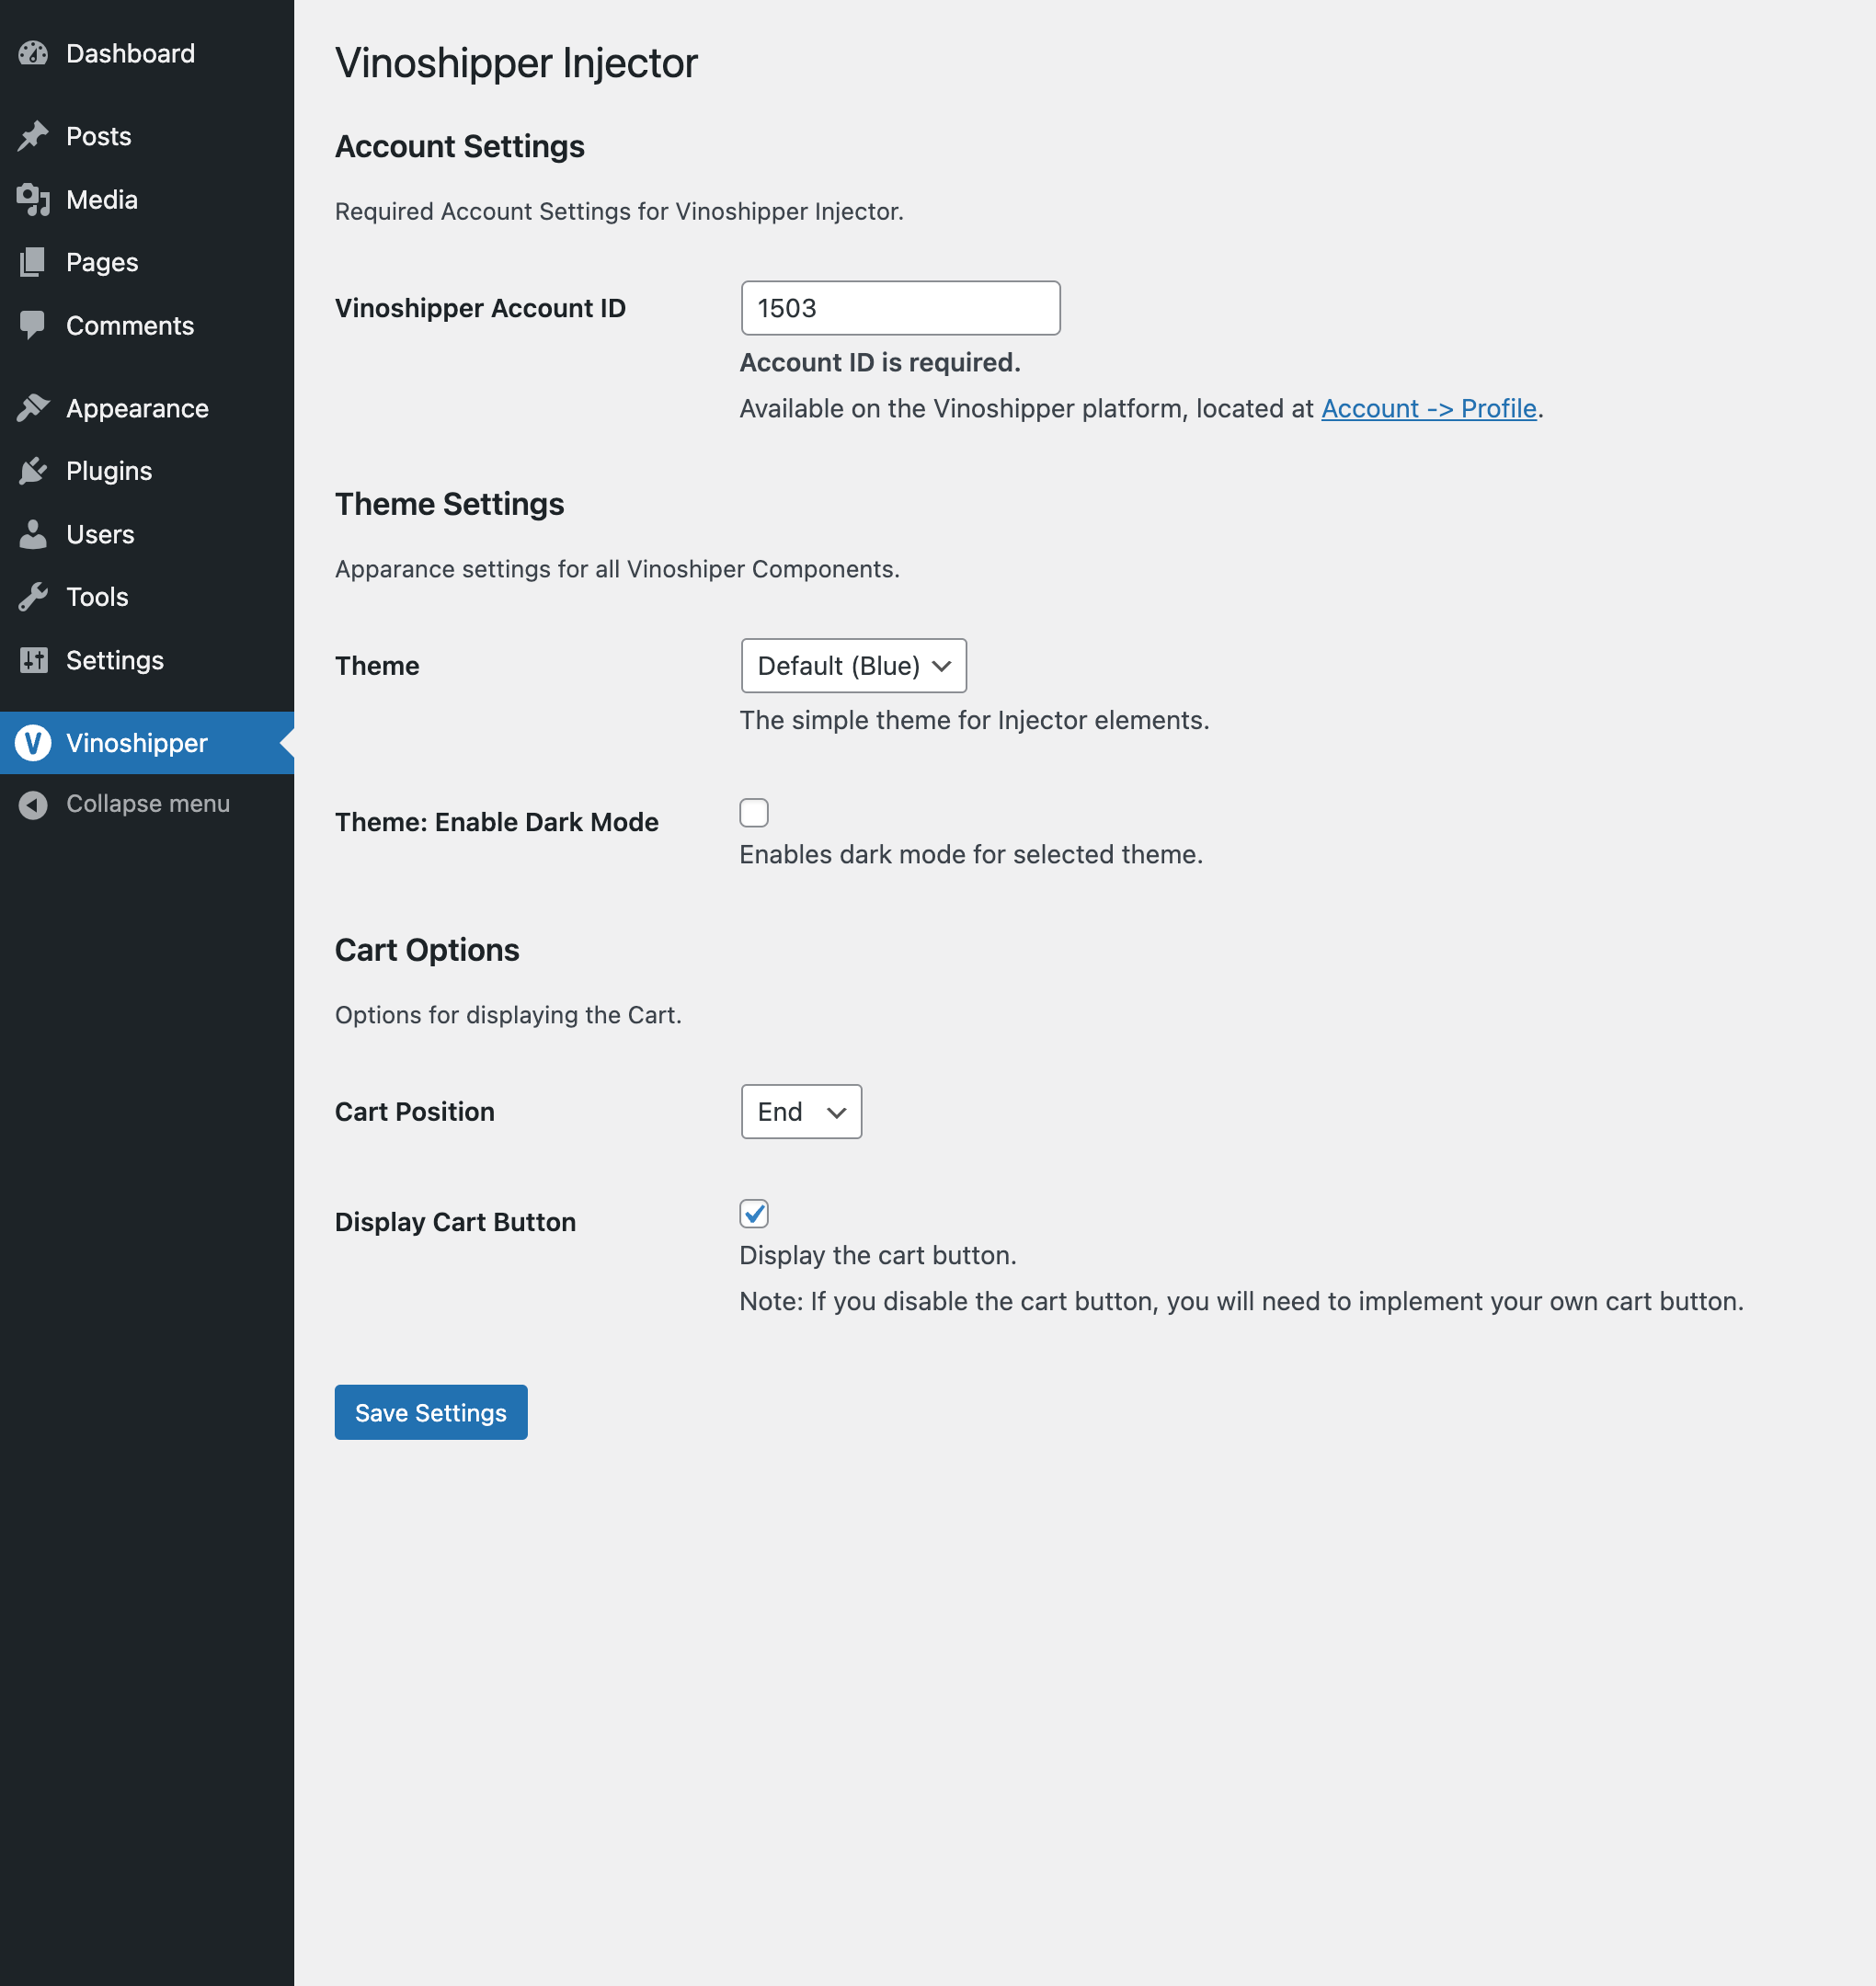
Task: Open the Media menu
Action: 147,199
